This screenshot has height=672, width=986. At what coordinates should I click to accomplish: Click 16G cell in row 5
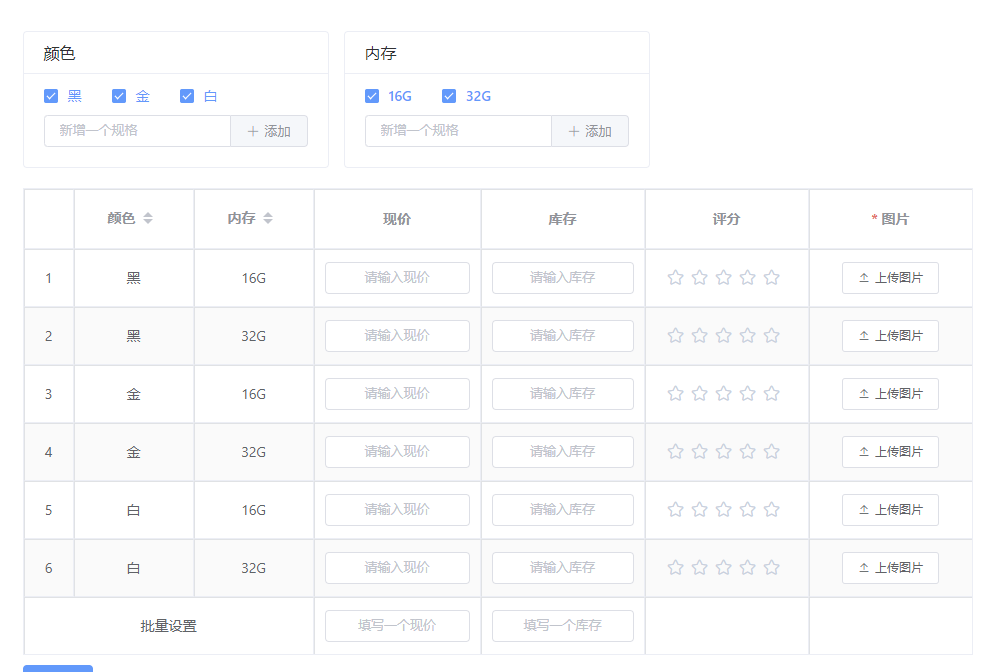click(x=254, y=510)
